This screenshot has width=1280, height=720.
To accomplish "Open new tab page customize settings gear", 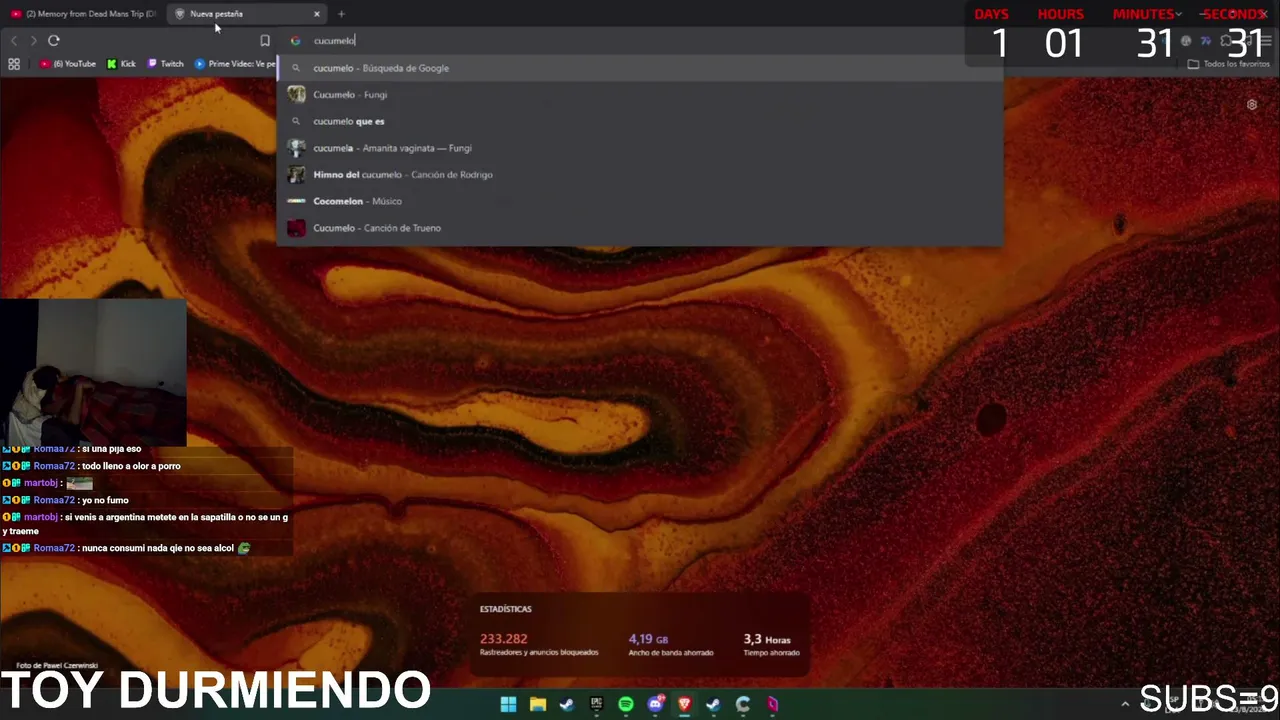I will (x=1252, y=104).
